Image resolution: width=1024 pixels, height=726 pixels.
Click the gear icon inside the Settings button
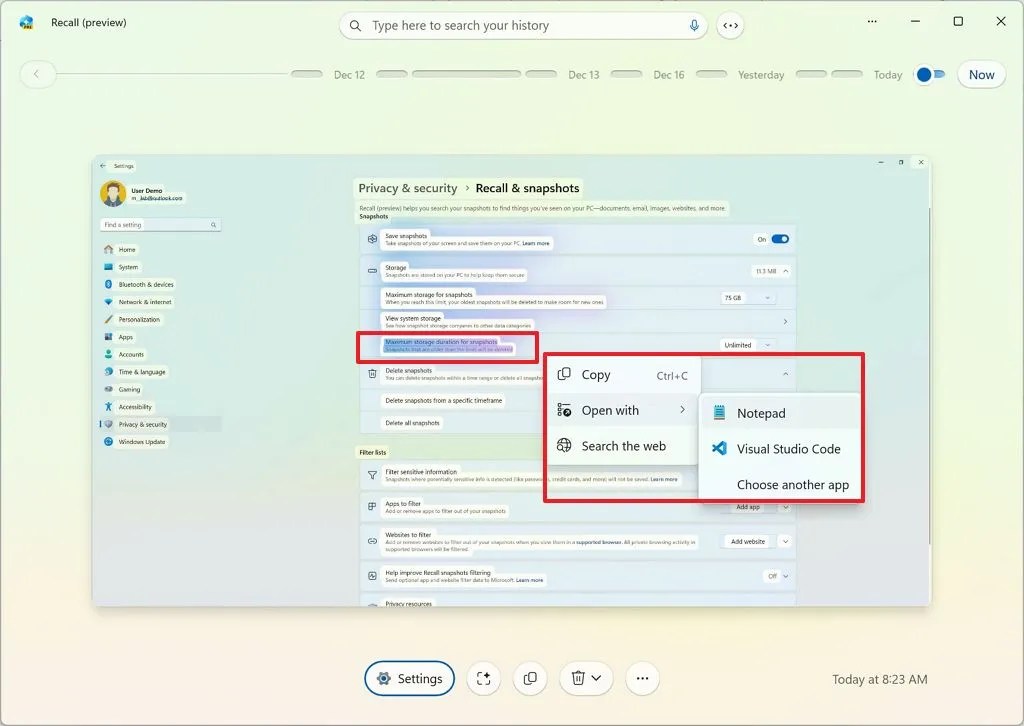(382, 678)
